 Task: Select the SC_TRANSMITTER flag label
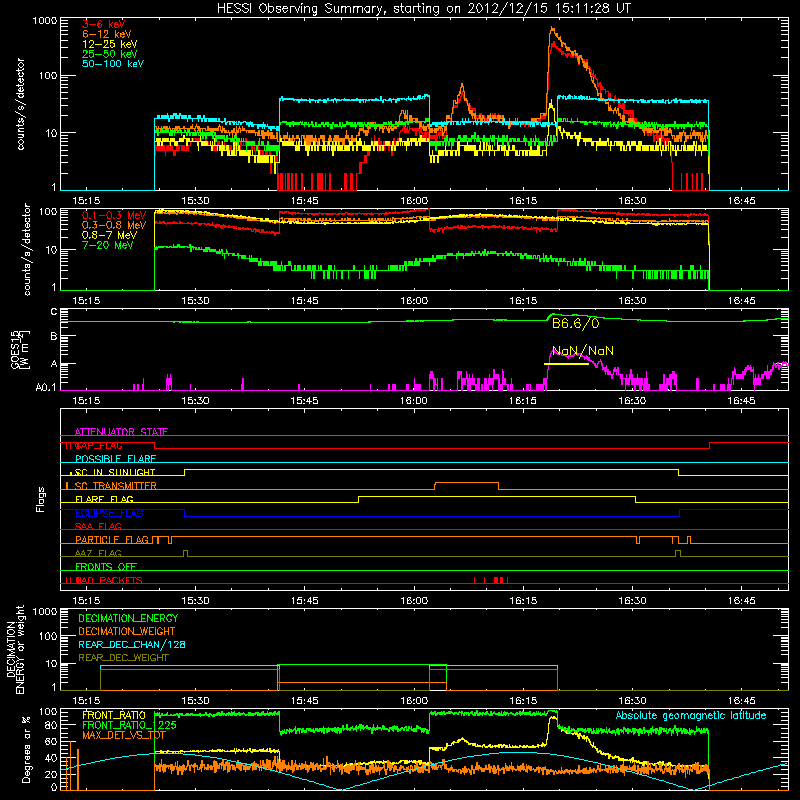116,486
